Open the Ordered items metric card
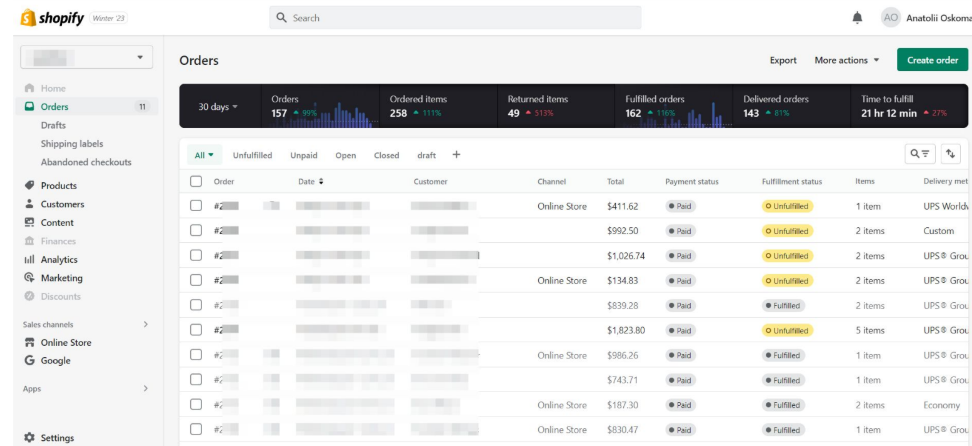Screen dimensions: 972x446 coord(438,106)
